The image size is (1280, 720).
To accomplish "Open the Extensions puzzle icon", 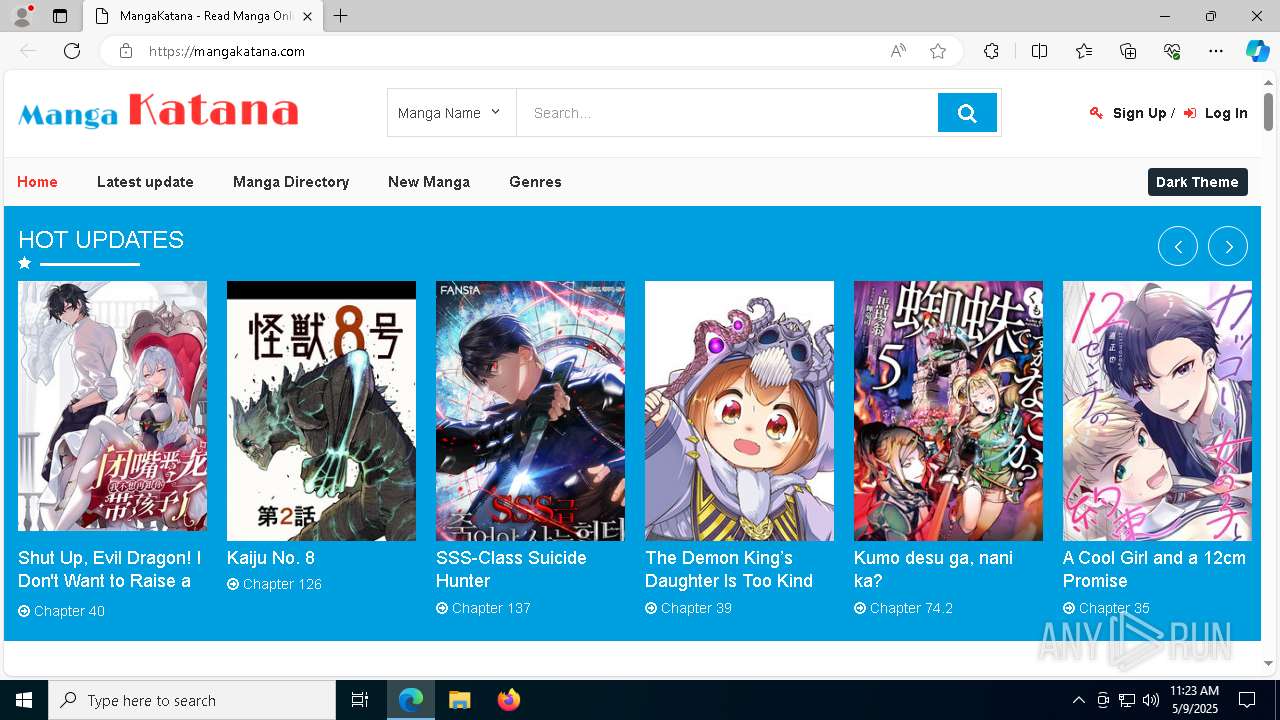I will [x=991, y=51].
